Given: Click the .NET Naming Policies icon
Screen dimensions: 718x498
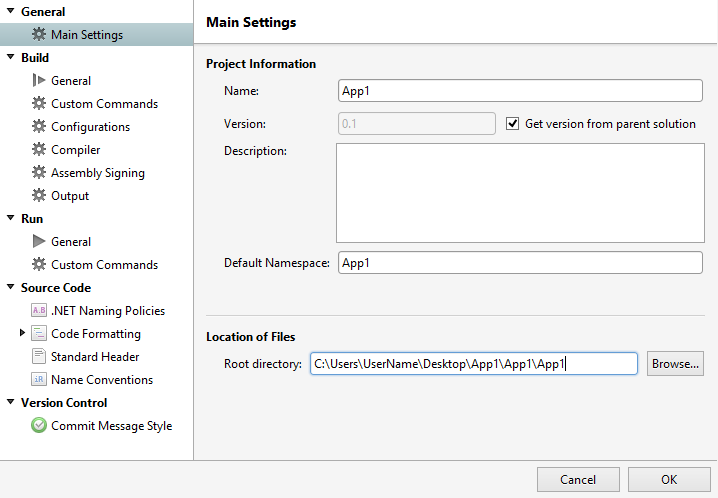Looking at the screenshot, I should 39,311.
